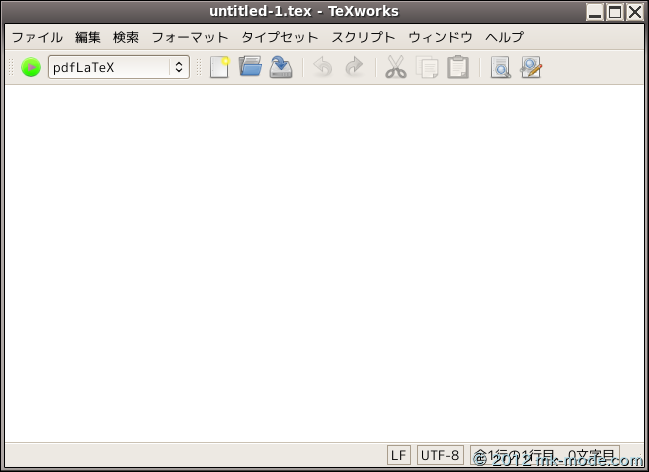649x472 pixels.
Task: Click the green Typeset run button
Action: click(31, 68)
